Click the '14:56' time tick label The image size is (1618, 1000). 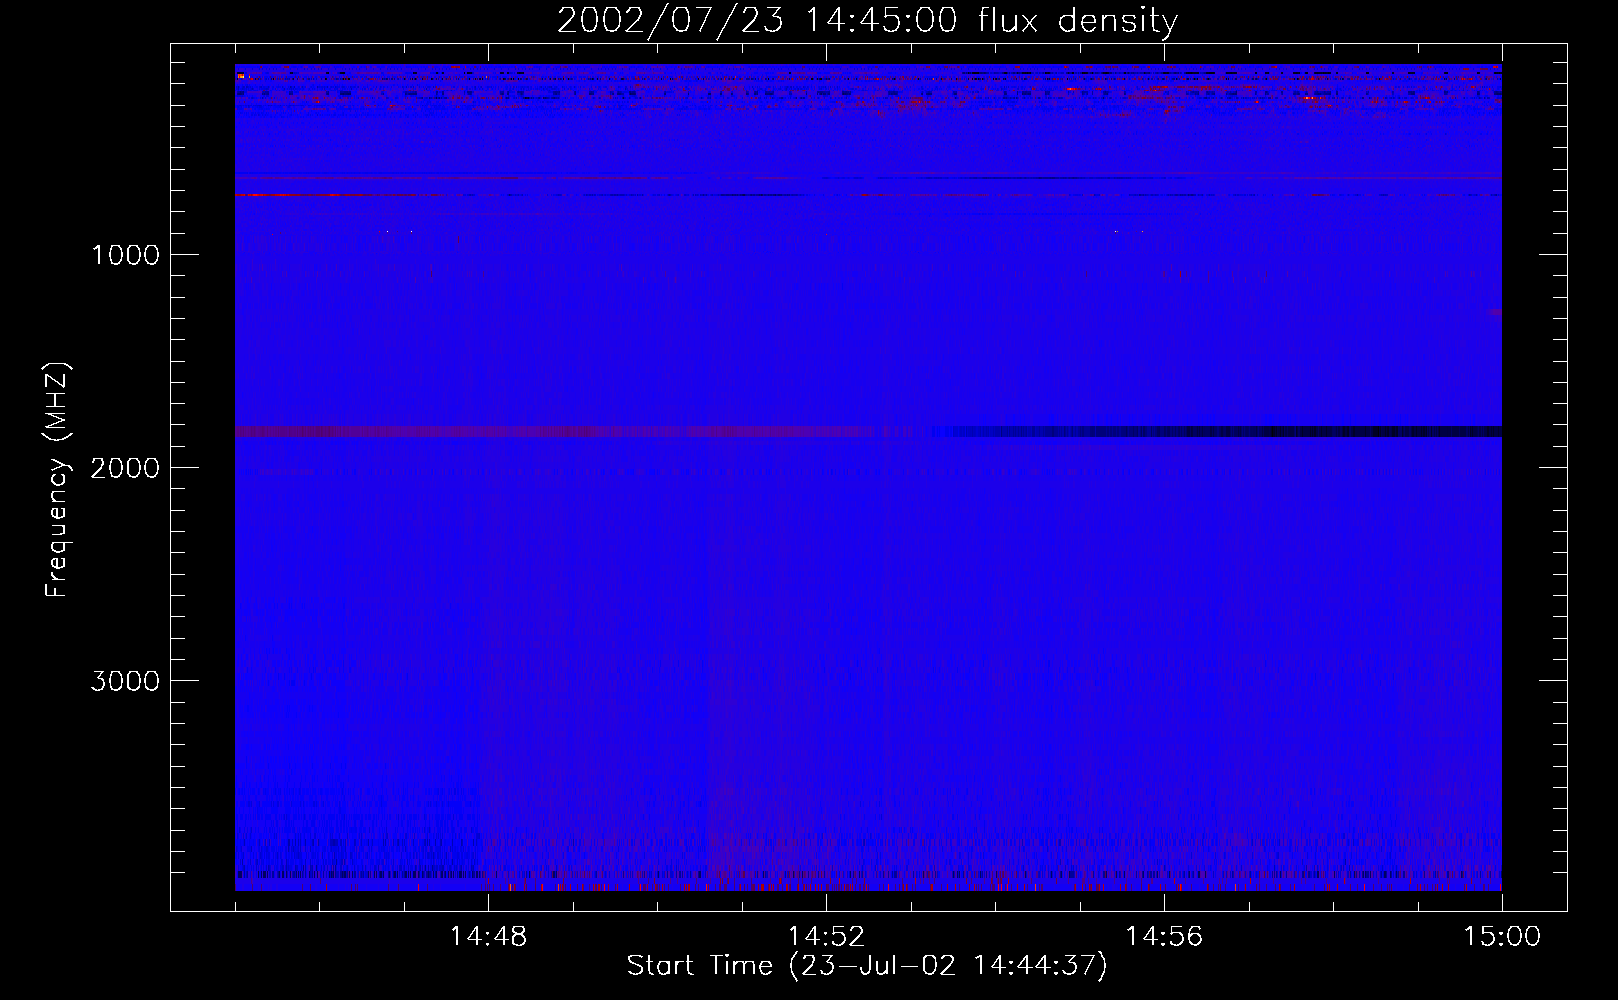click(1164, 937)
